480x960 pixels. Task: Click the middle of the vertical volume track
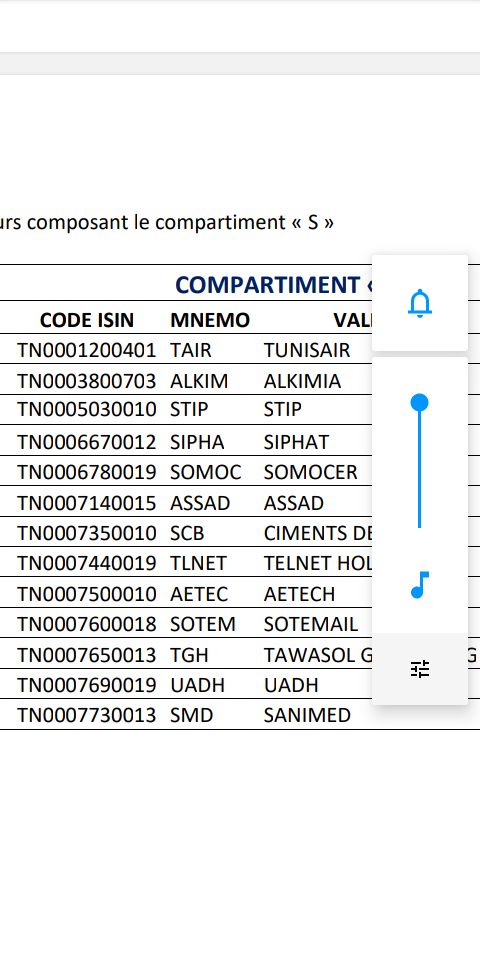419,465
